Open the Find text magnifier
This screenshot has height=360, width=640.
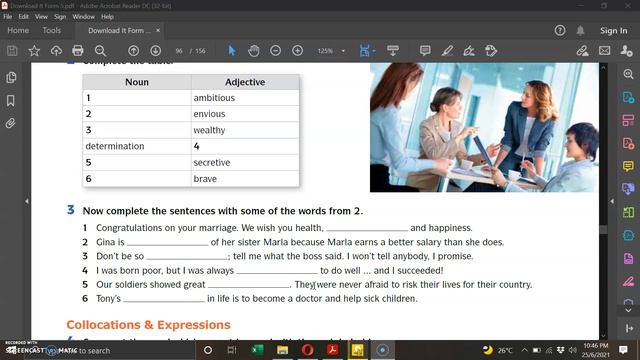pyautogui.click(x=100, y=51)
